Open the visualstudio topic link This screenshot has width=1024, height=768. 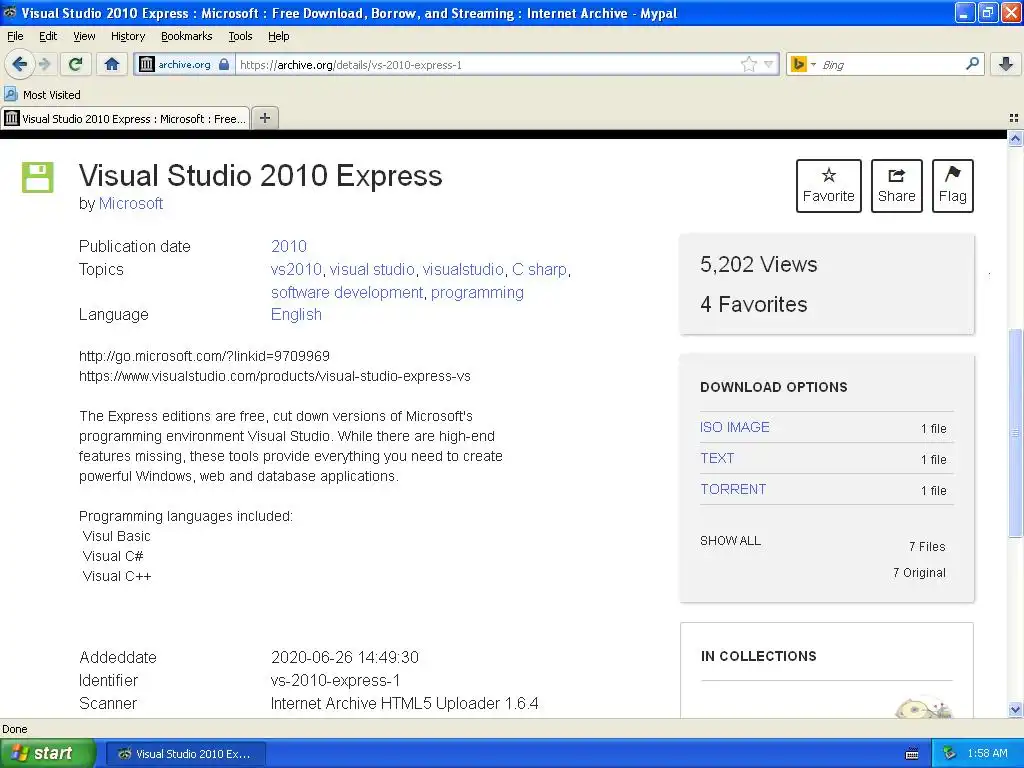(x=463, y=269)
